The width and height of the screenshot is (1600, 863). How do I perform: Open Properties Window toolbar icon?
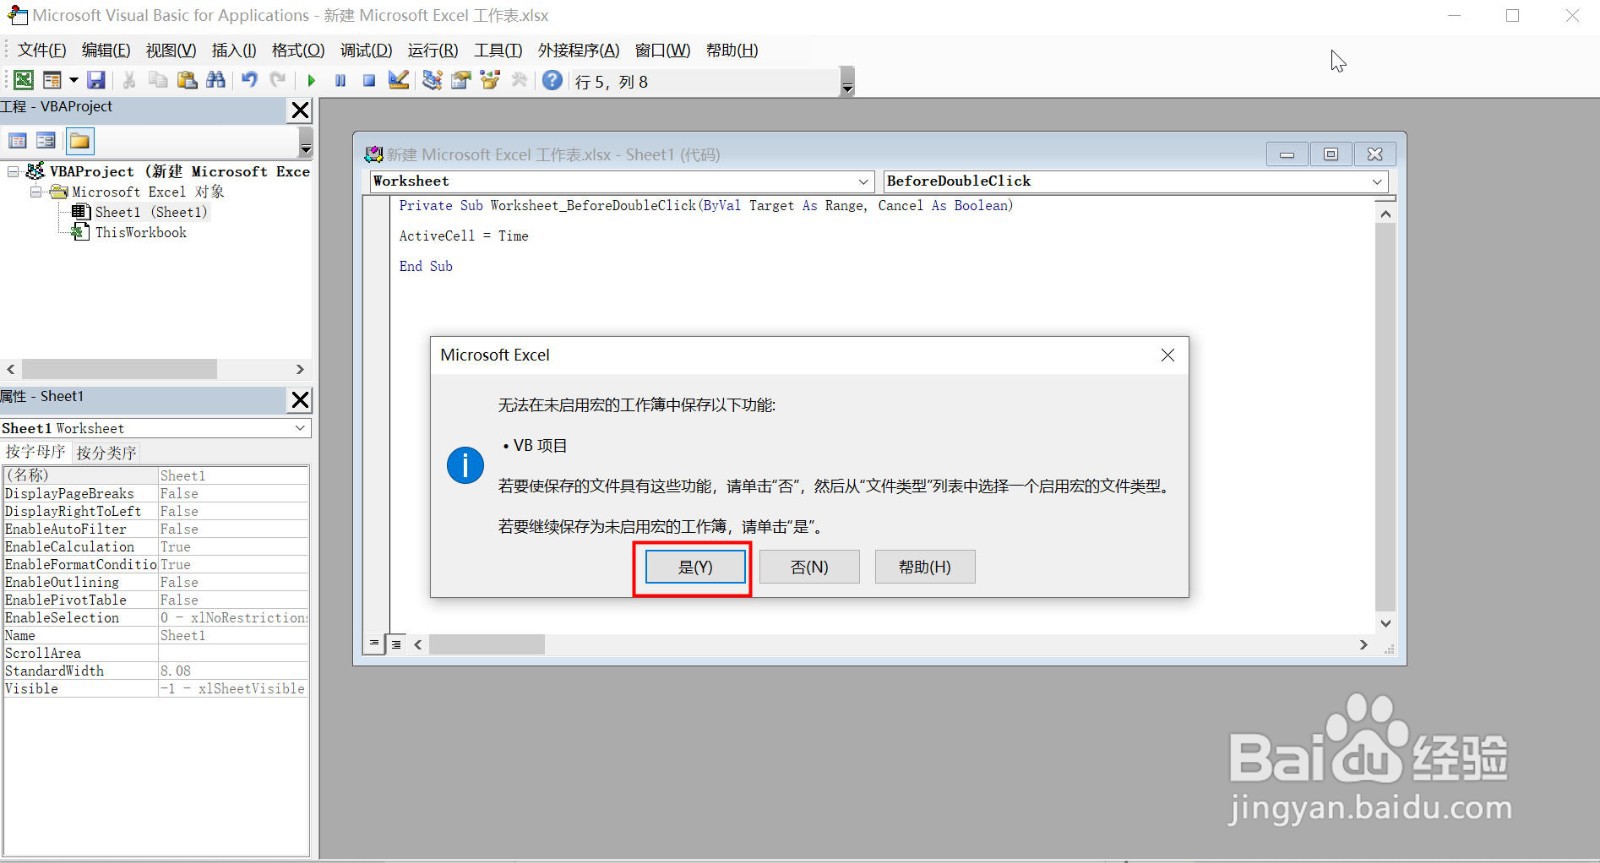pos(461,80)
